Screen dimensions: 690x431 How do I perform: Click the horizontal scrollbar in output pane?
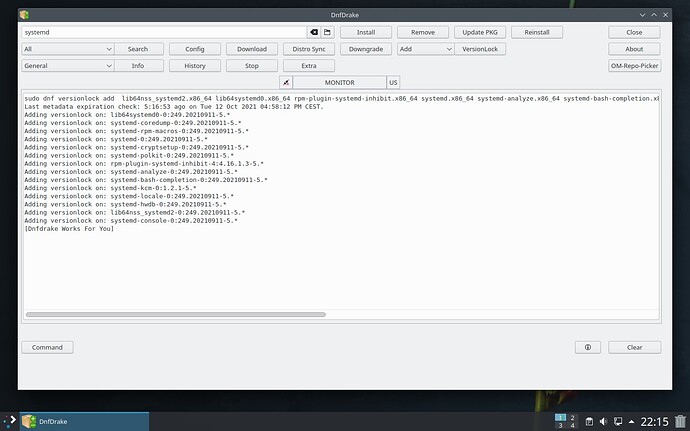pyautogui.click(x=176, y=314)
